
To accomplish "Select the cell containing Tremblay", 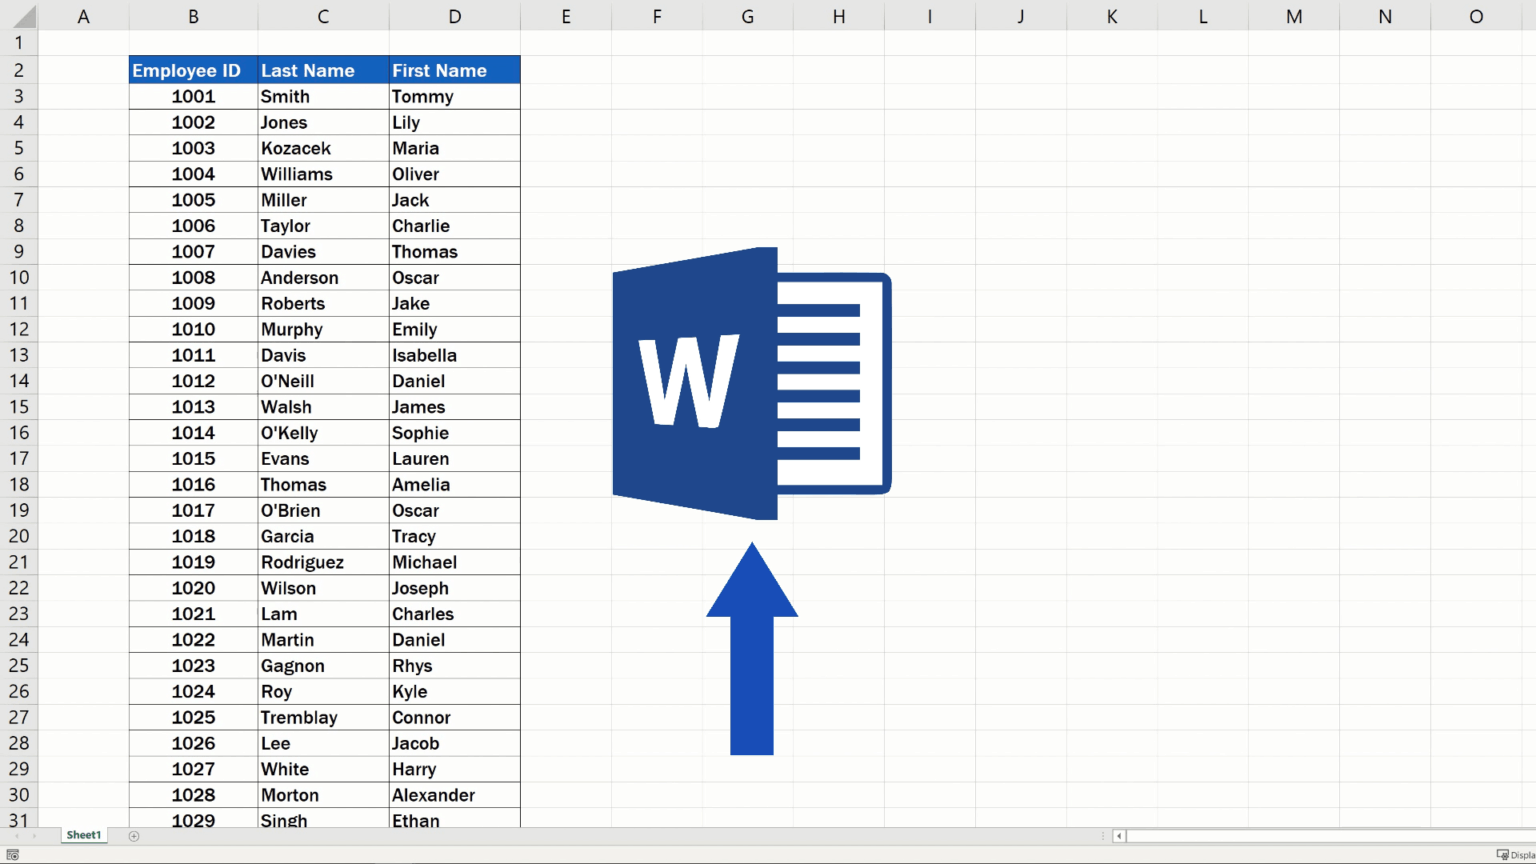I will (x=299, y=717).
